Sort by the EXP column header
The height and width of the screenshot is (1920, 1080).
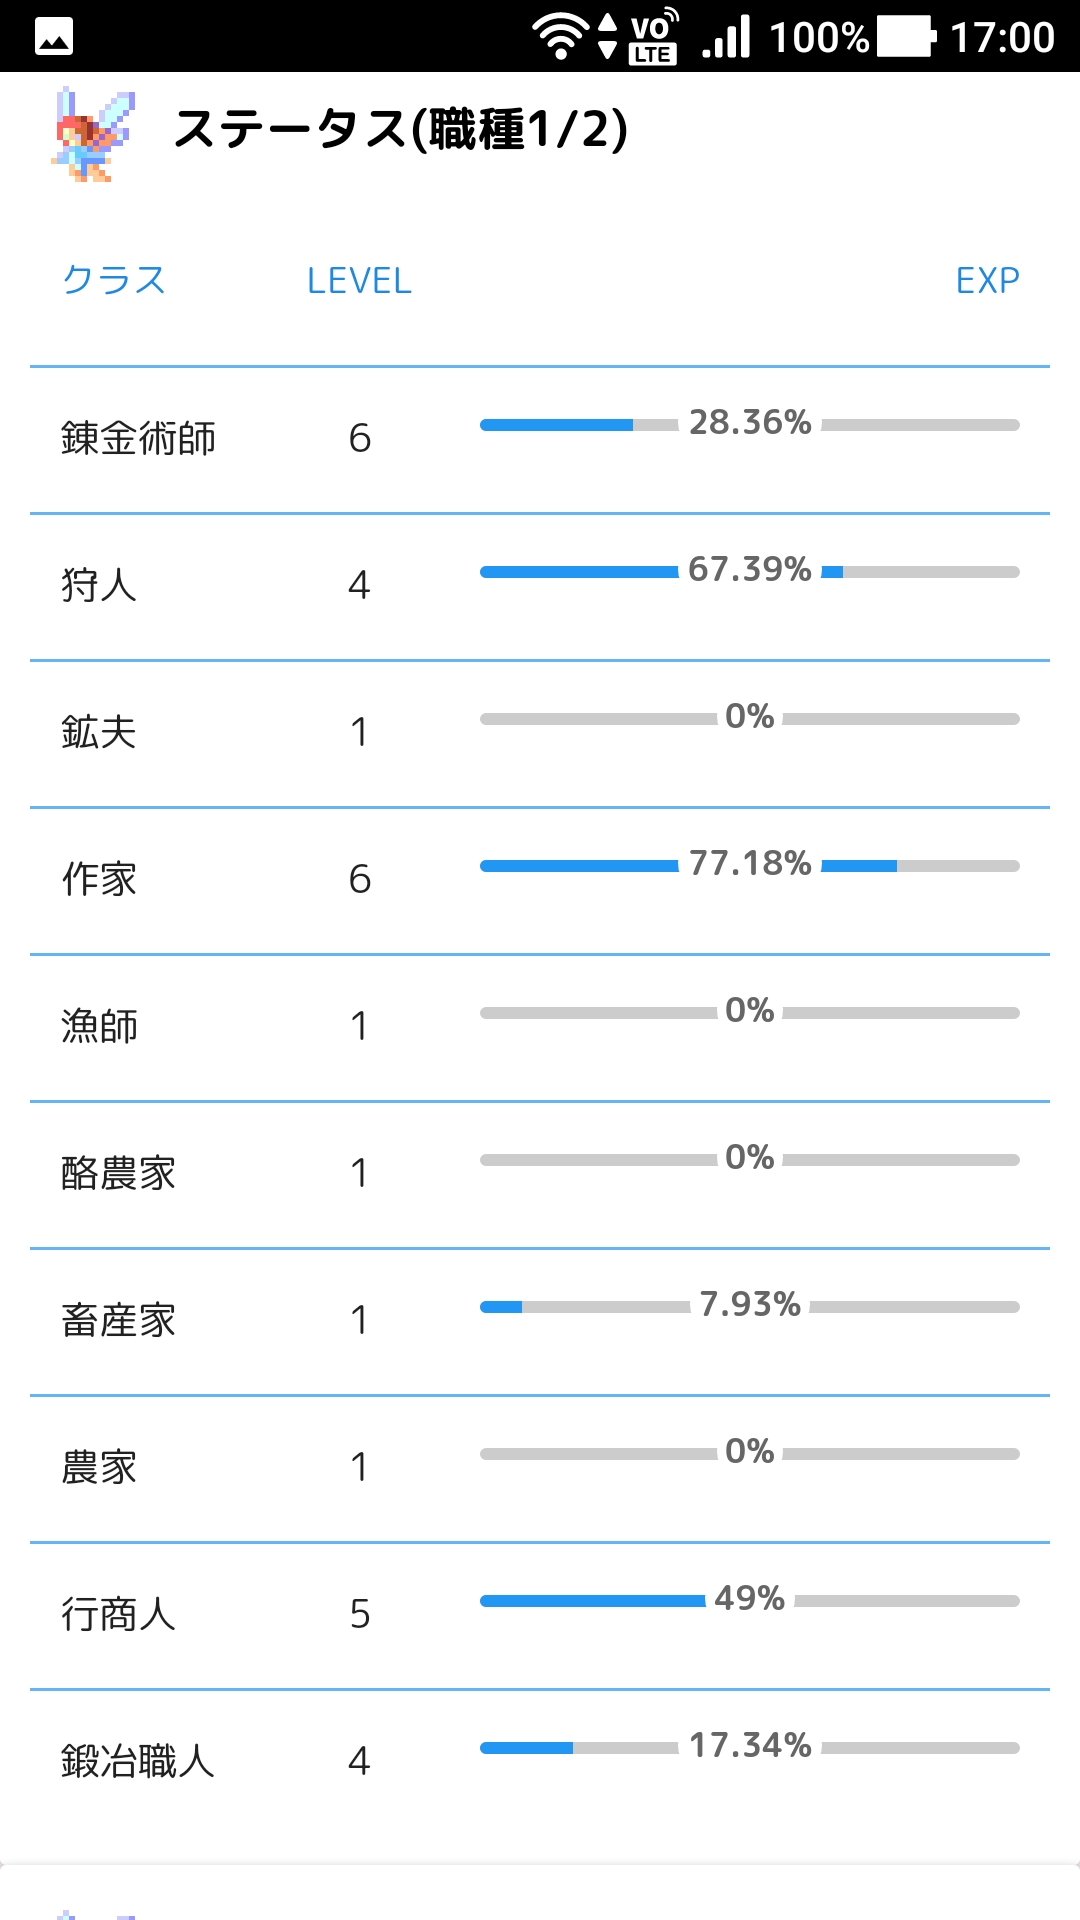click(987, 281)
